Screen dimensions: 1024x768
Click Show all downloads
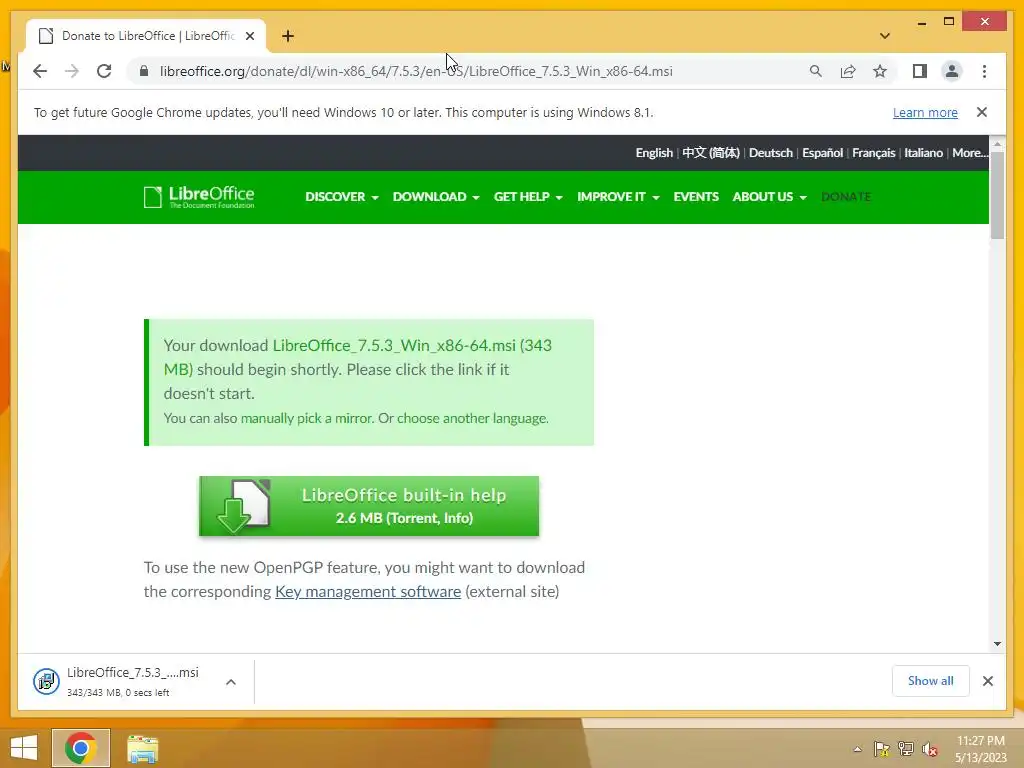[x=931, y=681]
